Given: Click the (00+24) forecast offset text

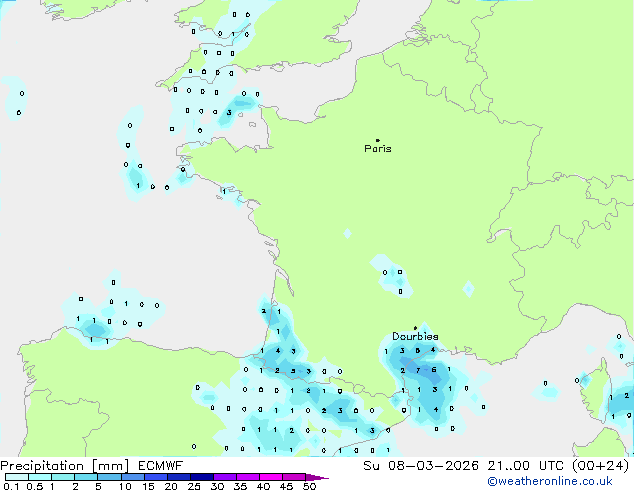Looking at the screenshot, I should (600, 466).
